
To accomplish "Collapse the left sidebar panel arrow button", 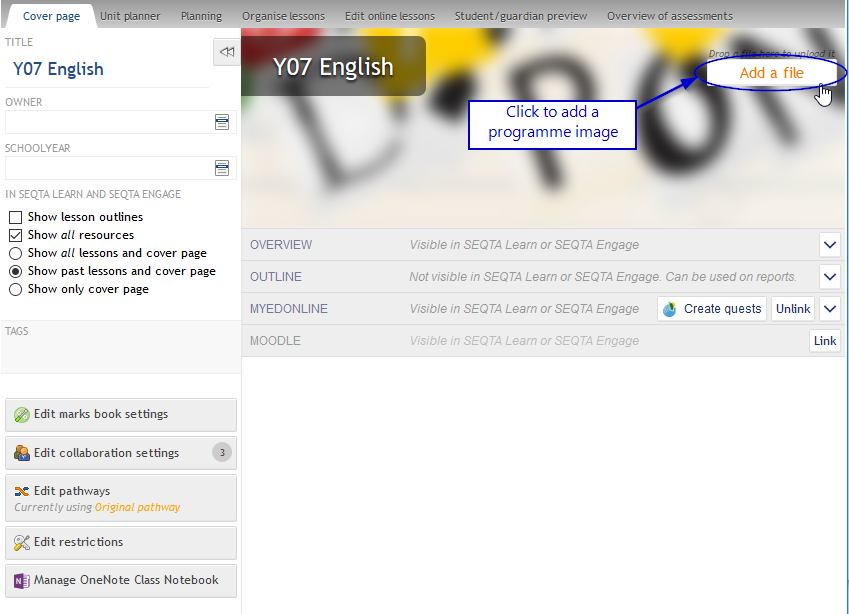I will (227, 52).
